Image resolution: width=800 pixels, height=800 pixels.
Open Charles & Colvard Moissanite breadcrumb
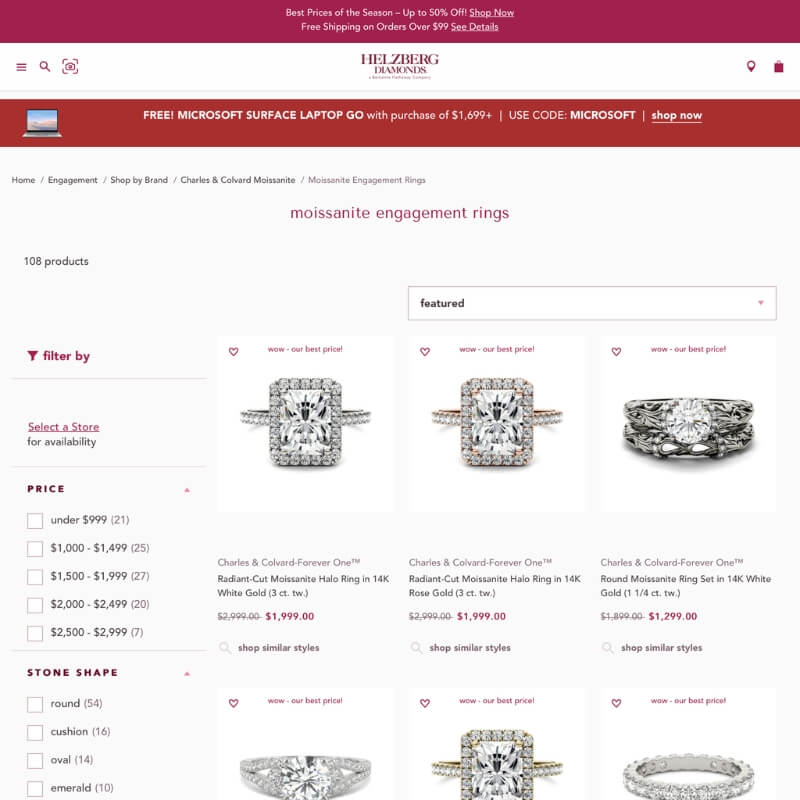pyautogui.click(x=238, y=180)
